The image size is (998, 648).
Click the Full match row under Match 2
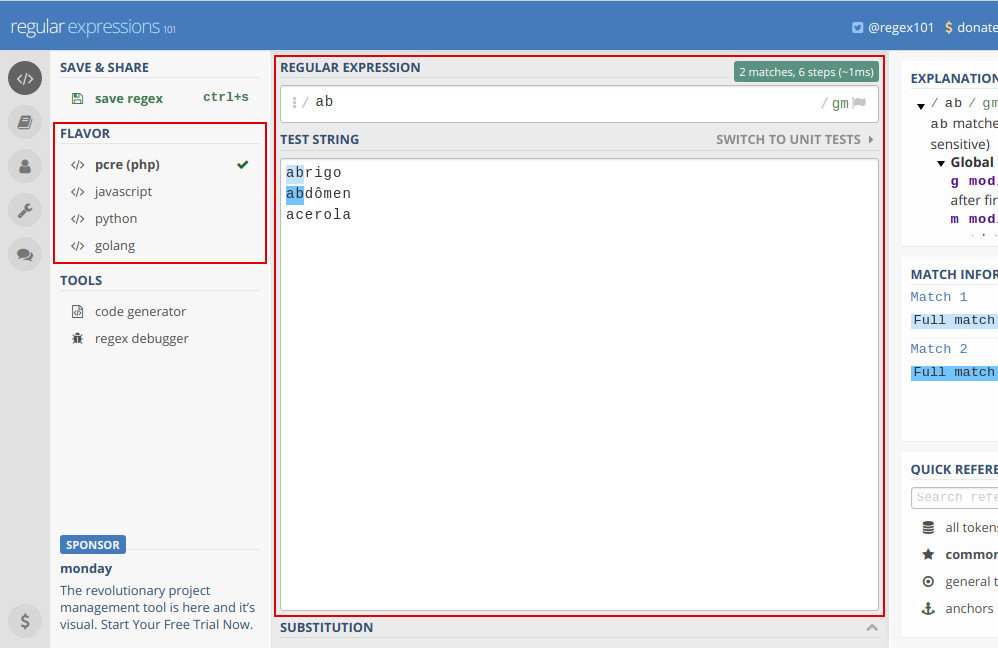click(954, 372)
